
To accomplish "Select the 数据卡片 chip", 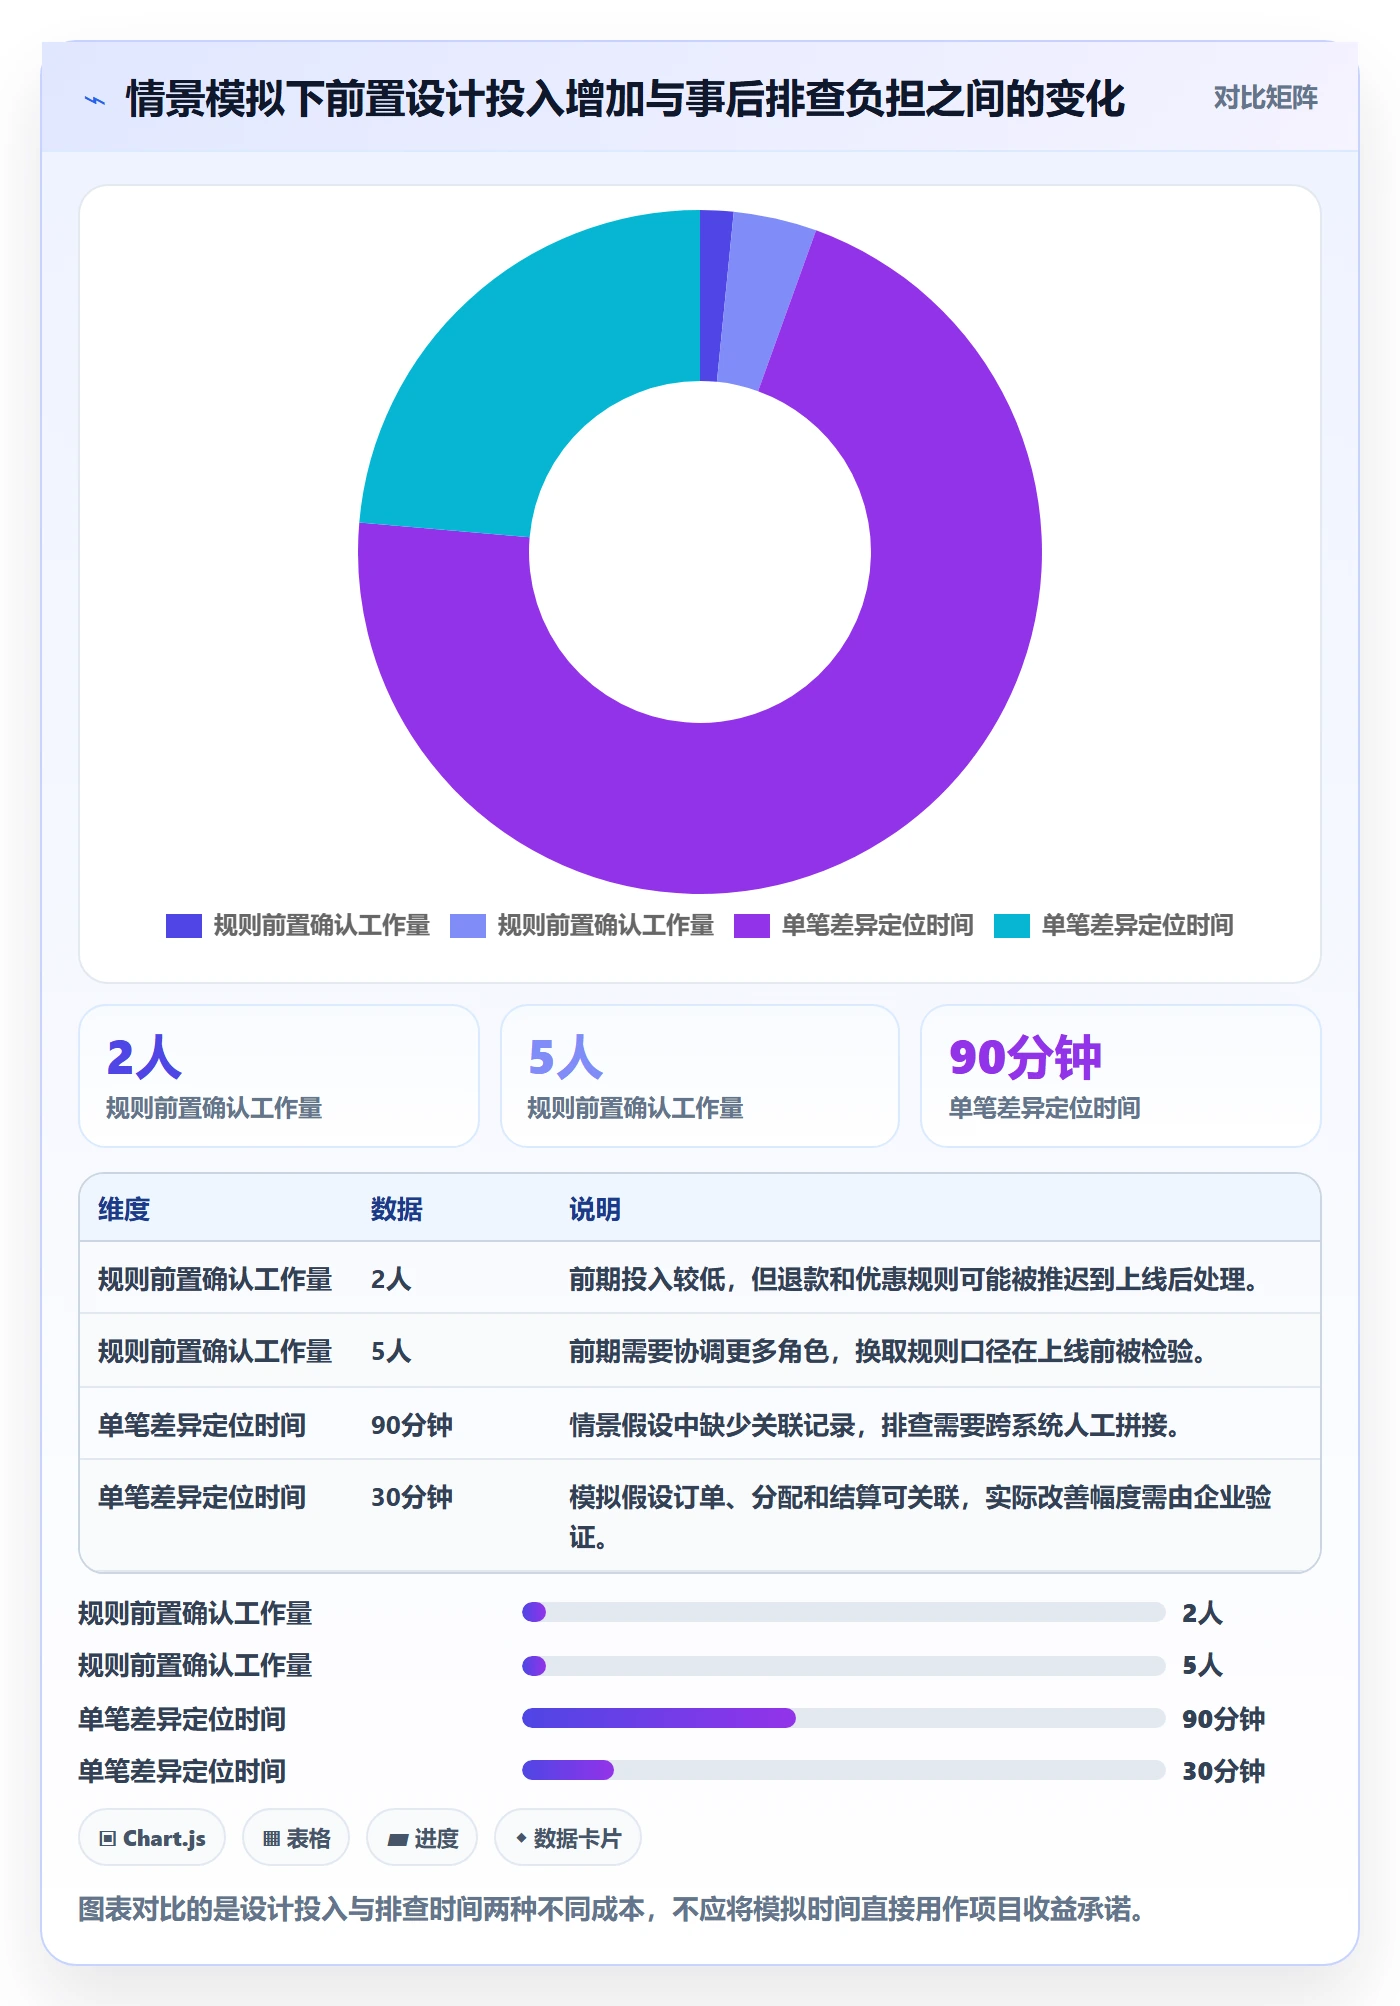I will (x=568, y=1838).
